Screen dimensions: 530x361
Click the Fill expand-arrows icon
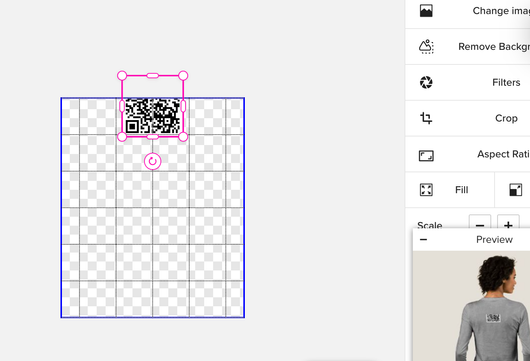point(426,190)
